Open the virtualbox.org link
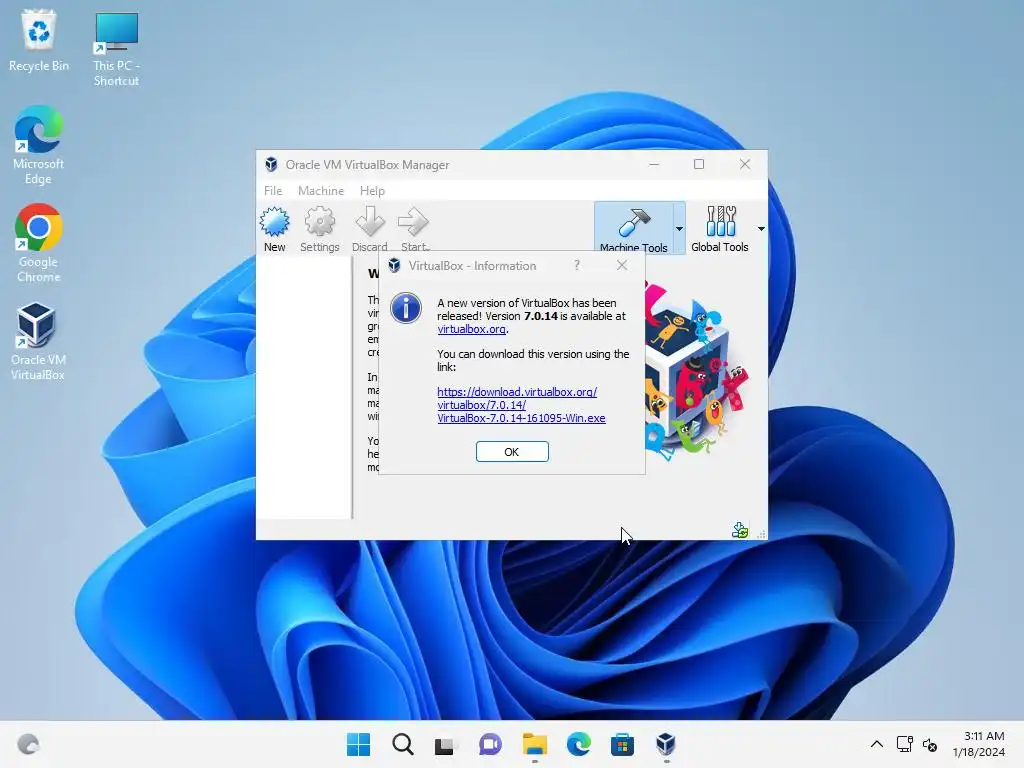This screenshot has width=1024, height=768. (472, 329)
